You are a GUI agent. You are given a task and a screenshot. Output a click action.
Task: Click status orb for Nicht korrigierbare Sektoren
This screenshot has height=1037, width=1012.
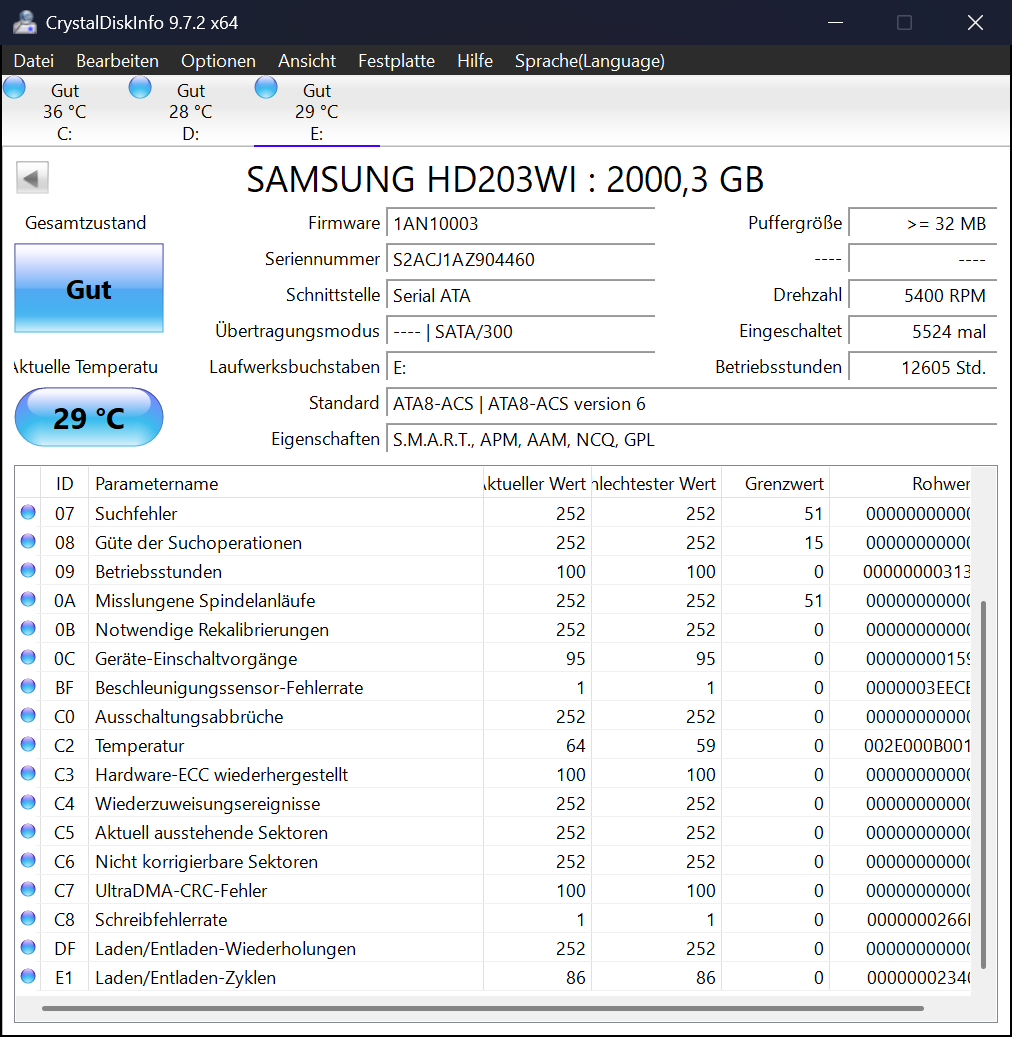coord(28,860)
